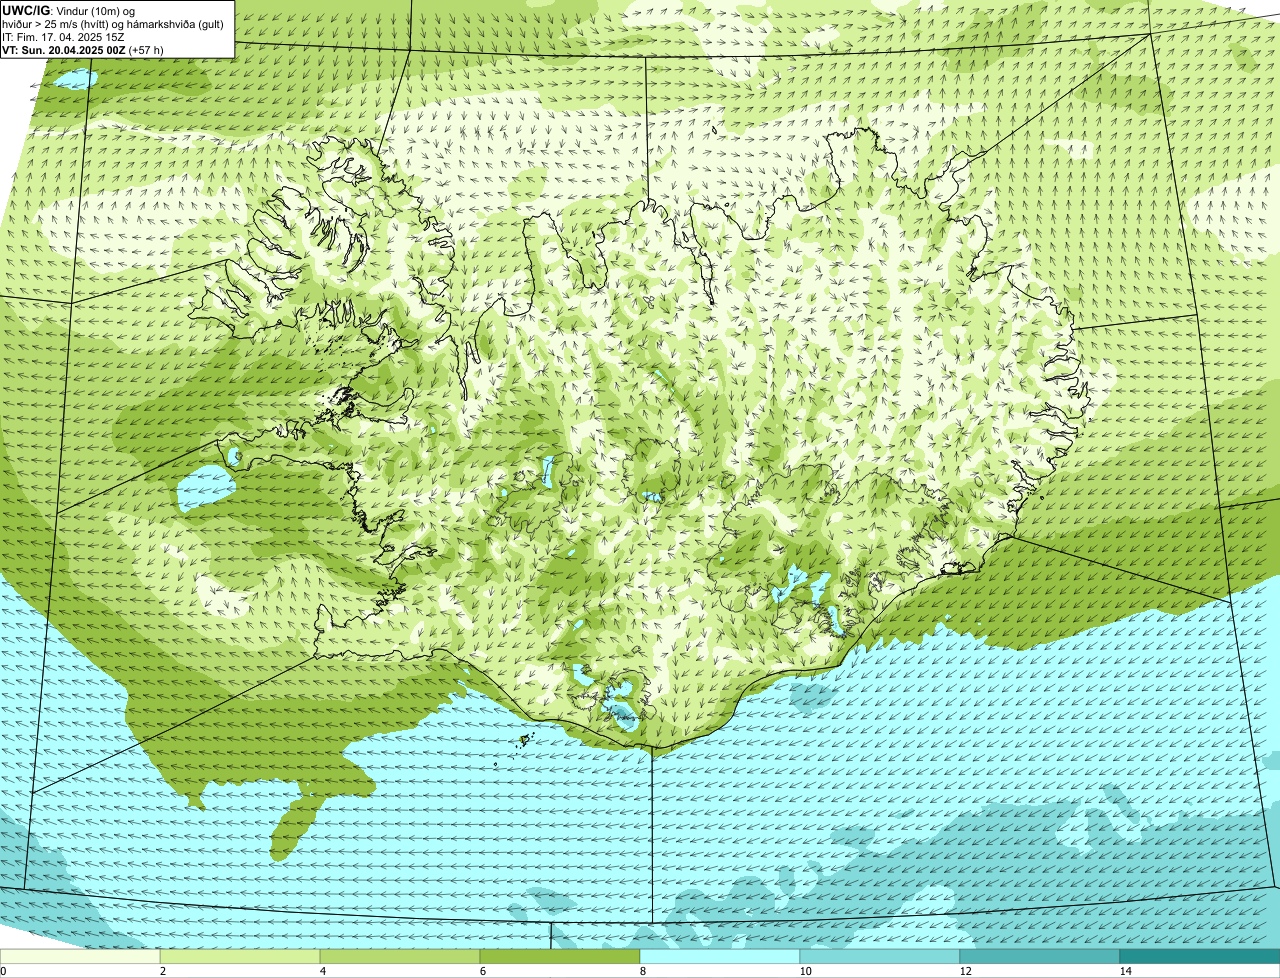Click the legend scale label '4'
The height and width of the screenshot is (978, 1280).
322,971
